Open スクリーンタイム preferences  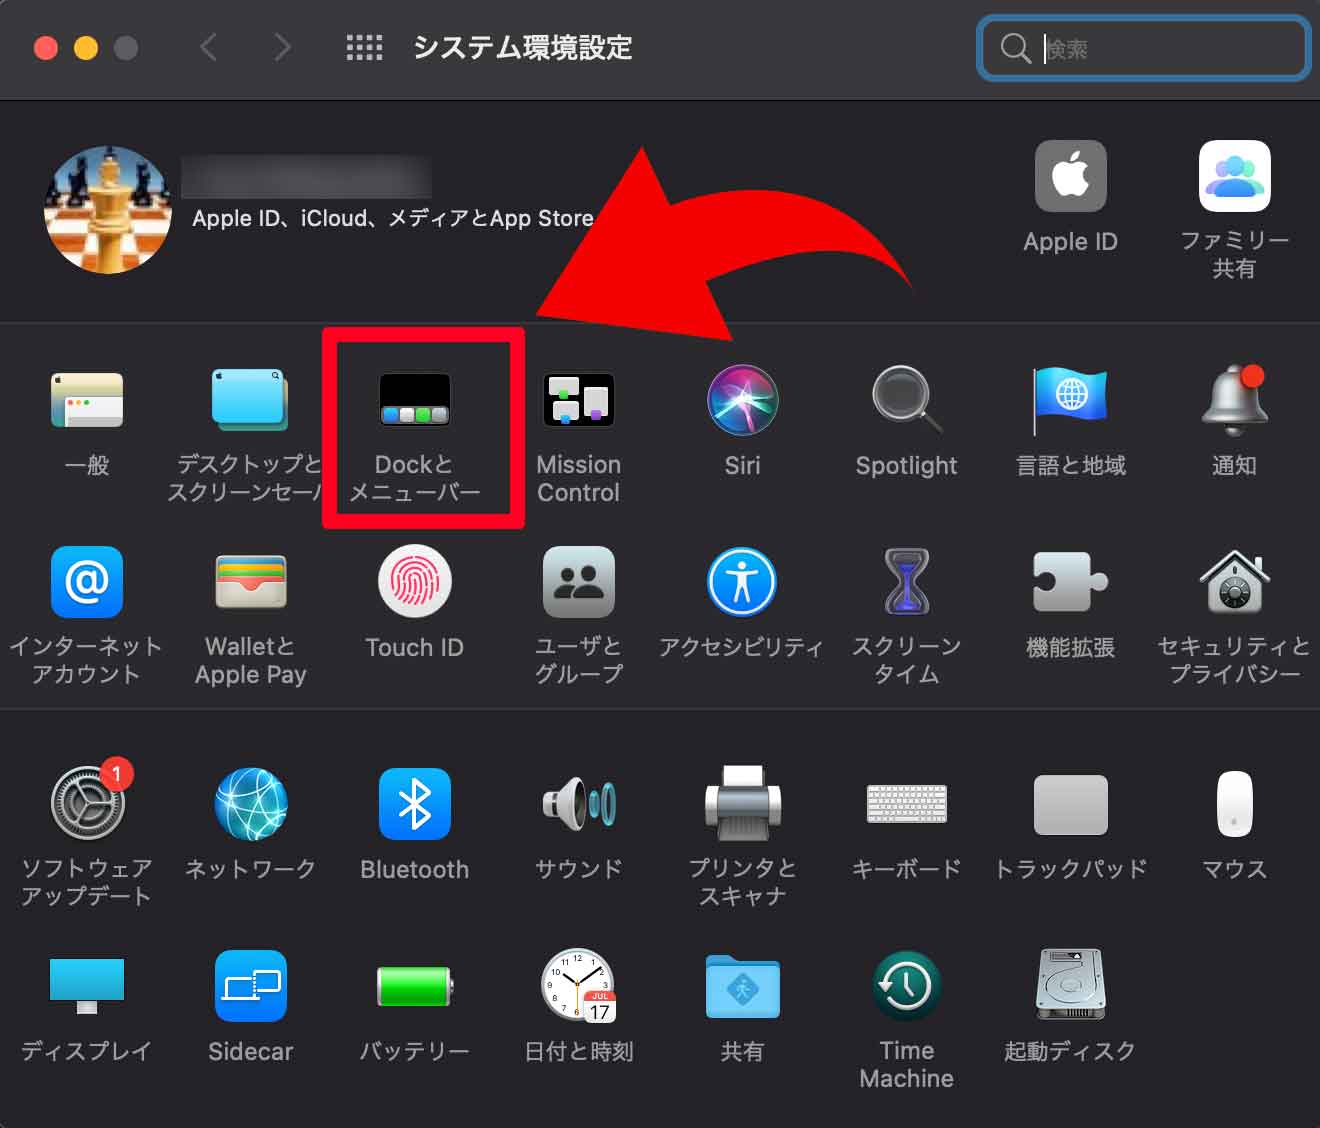point(906,582)
